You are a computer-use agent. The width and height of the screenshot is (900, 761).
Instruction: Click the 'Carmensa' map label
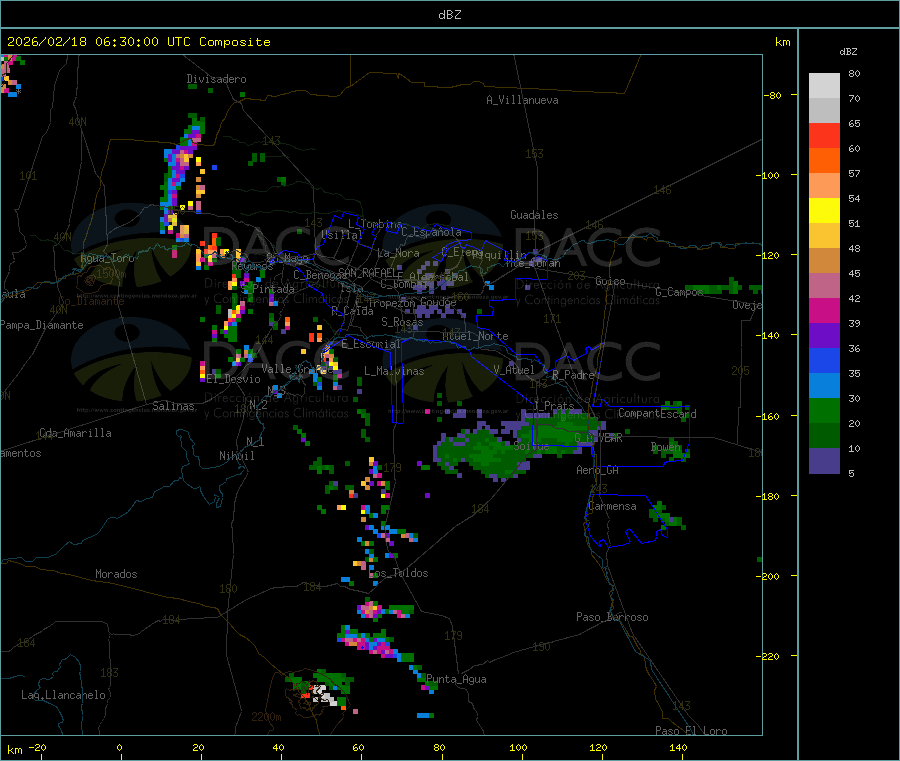pyautogui.click(x=612, y=506)
